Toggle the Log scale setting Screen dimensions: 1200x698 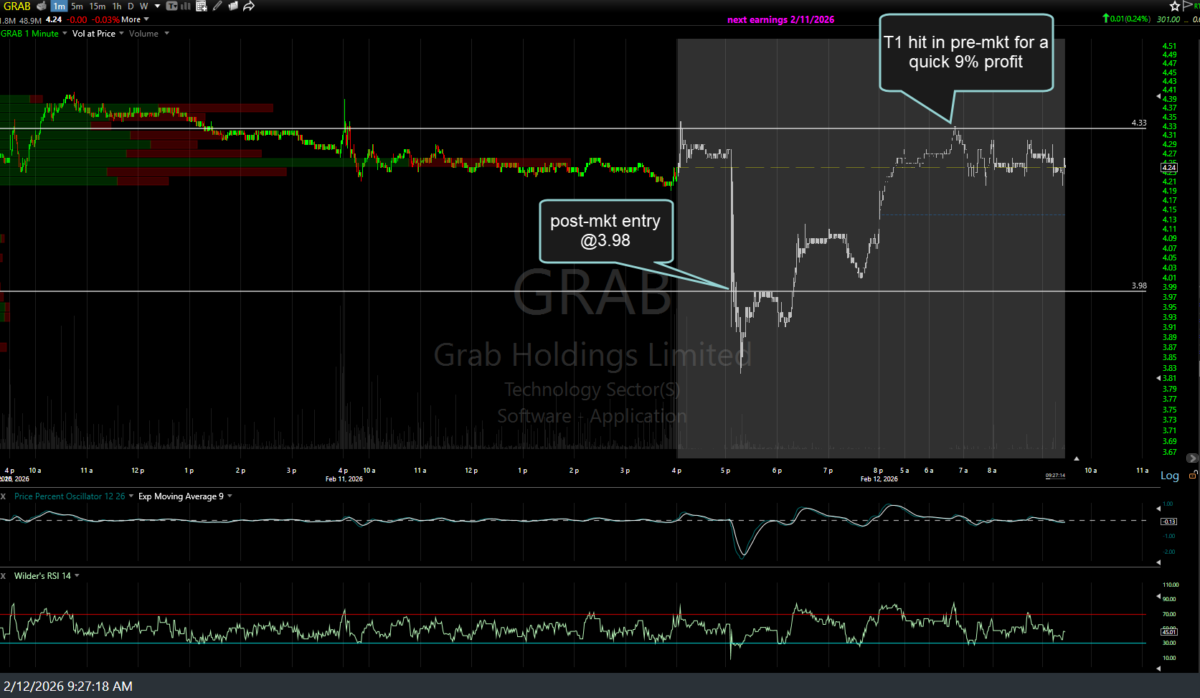pyautogui.click(x=1167, y=476)
